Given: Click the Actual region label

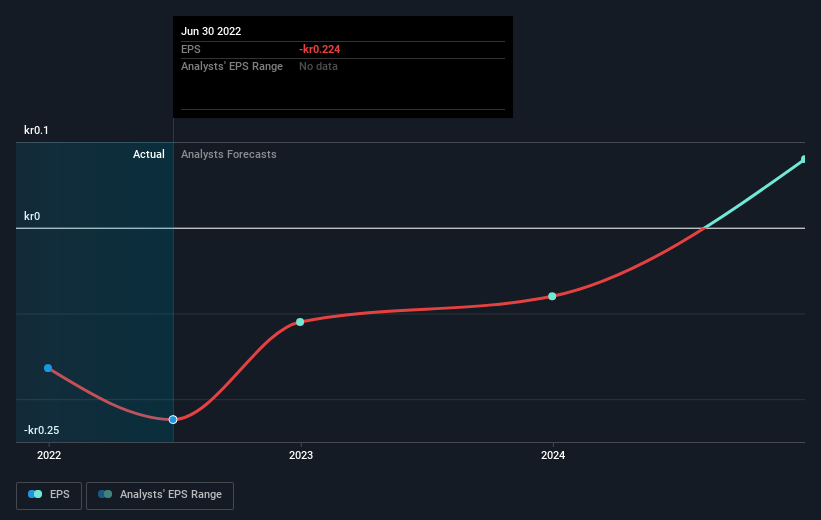Looking at the screenshot, I should point(149,154).
